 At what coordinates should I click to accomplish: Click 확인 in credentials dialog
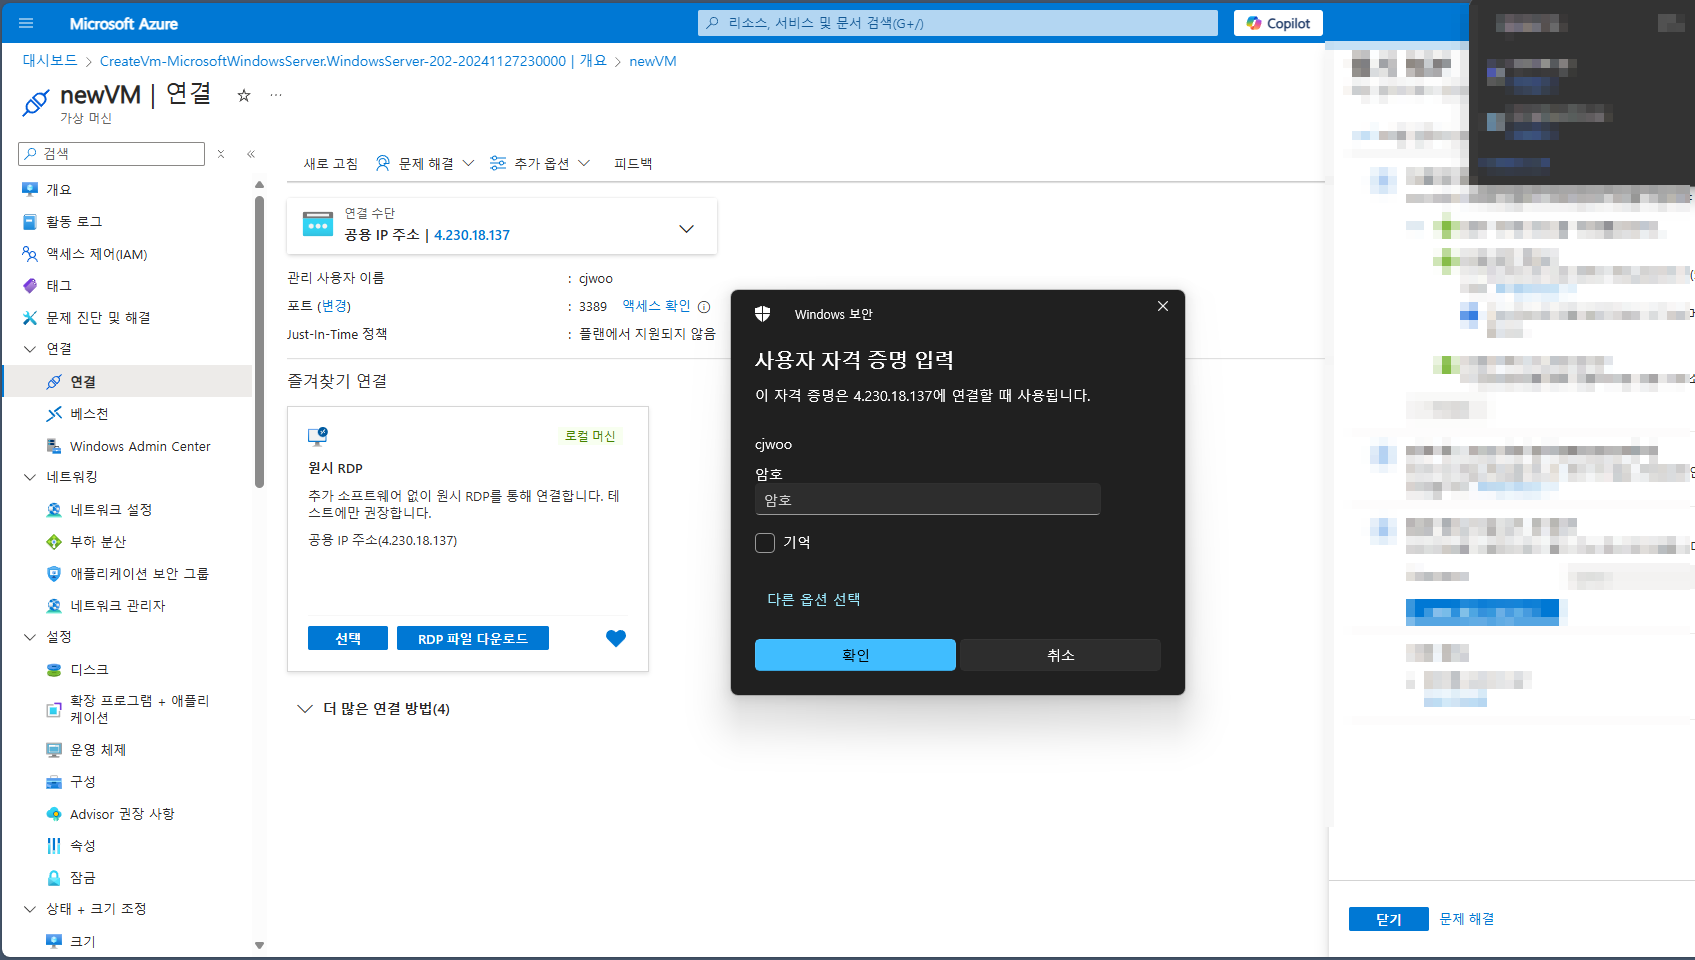(x=855, y=655)
